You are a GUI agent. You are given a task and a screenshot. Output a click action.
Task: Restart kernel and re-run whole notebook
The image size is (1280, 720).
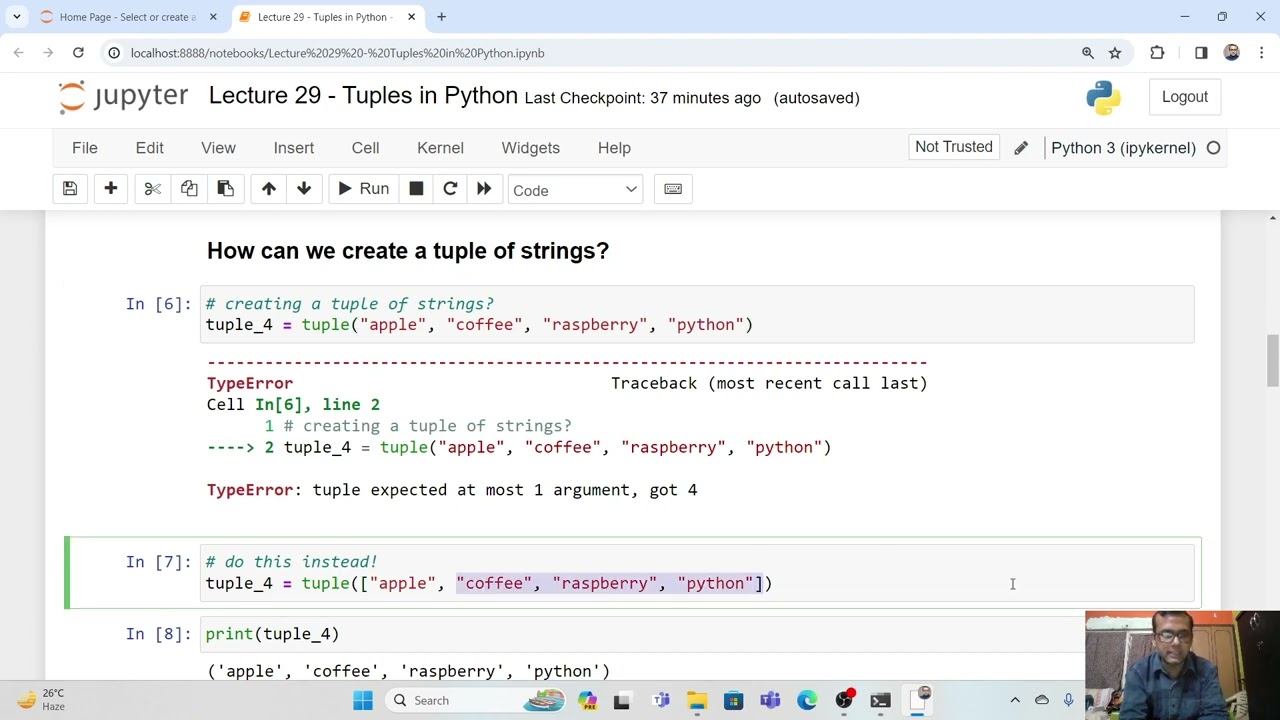tap(484, 189)
